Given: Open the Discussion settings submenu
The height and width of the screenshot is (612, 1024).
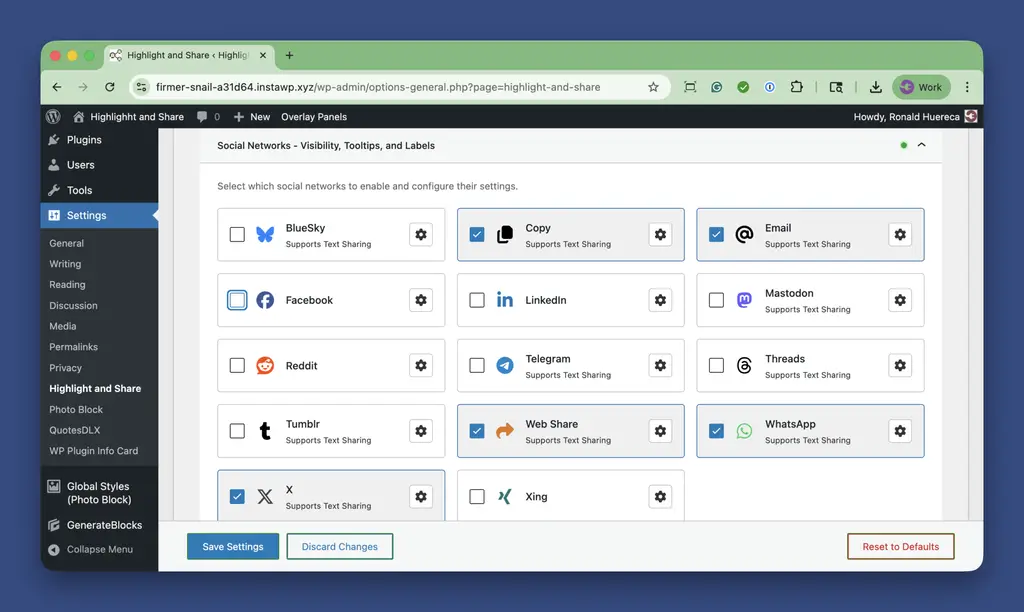Looking at the screenshot, I should click(73, 305).
